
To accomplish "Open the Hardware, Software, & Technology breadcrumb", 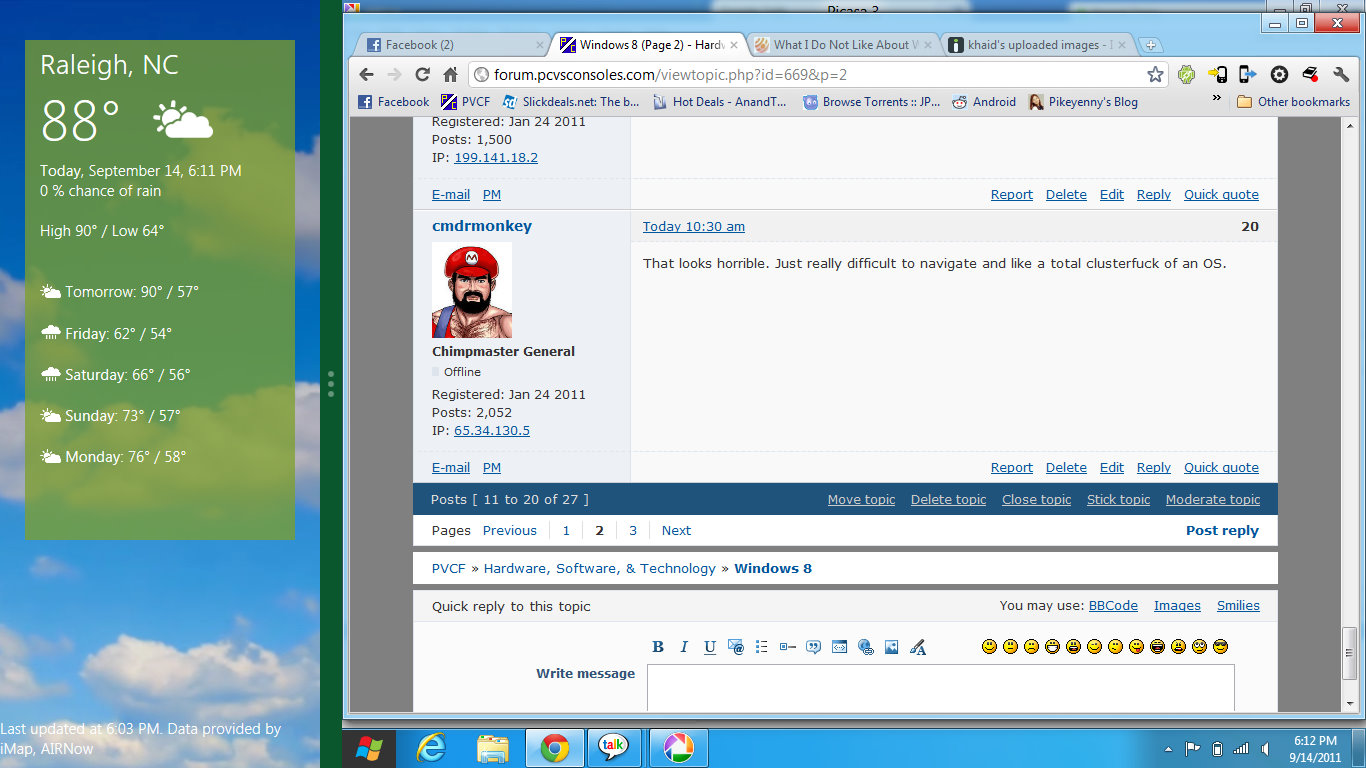I will coord(599,569).
